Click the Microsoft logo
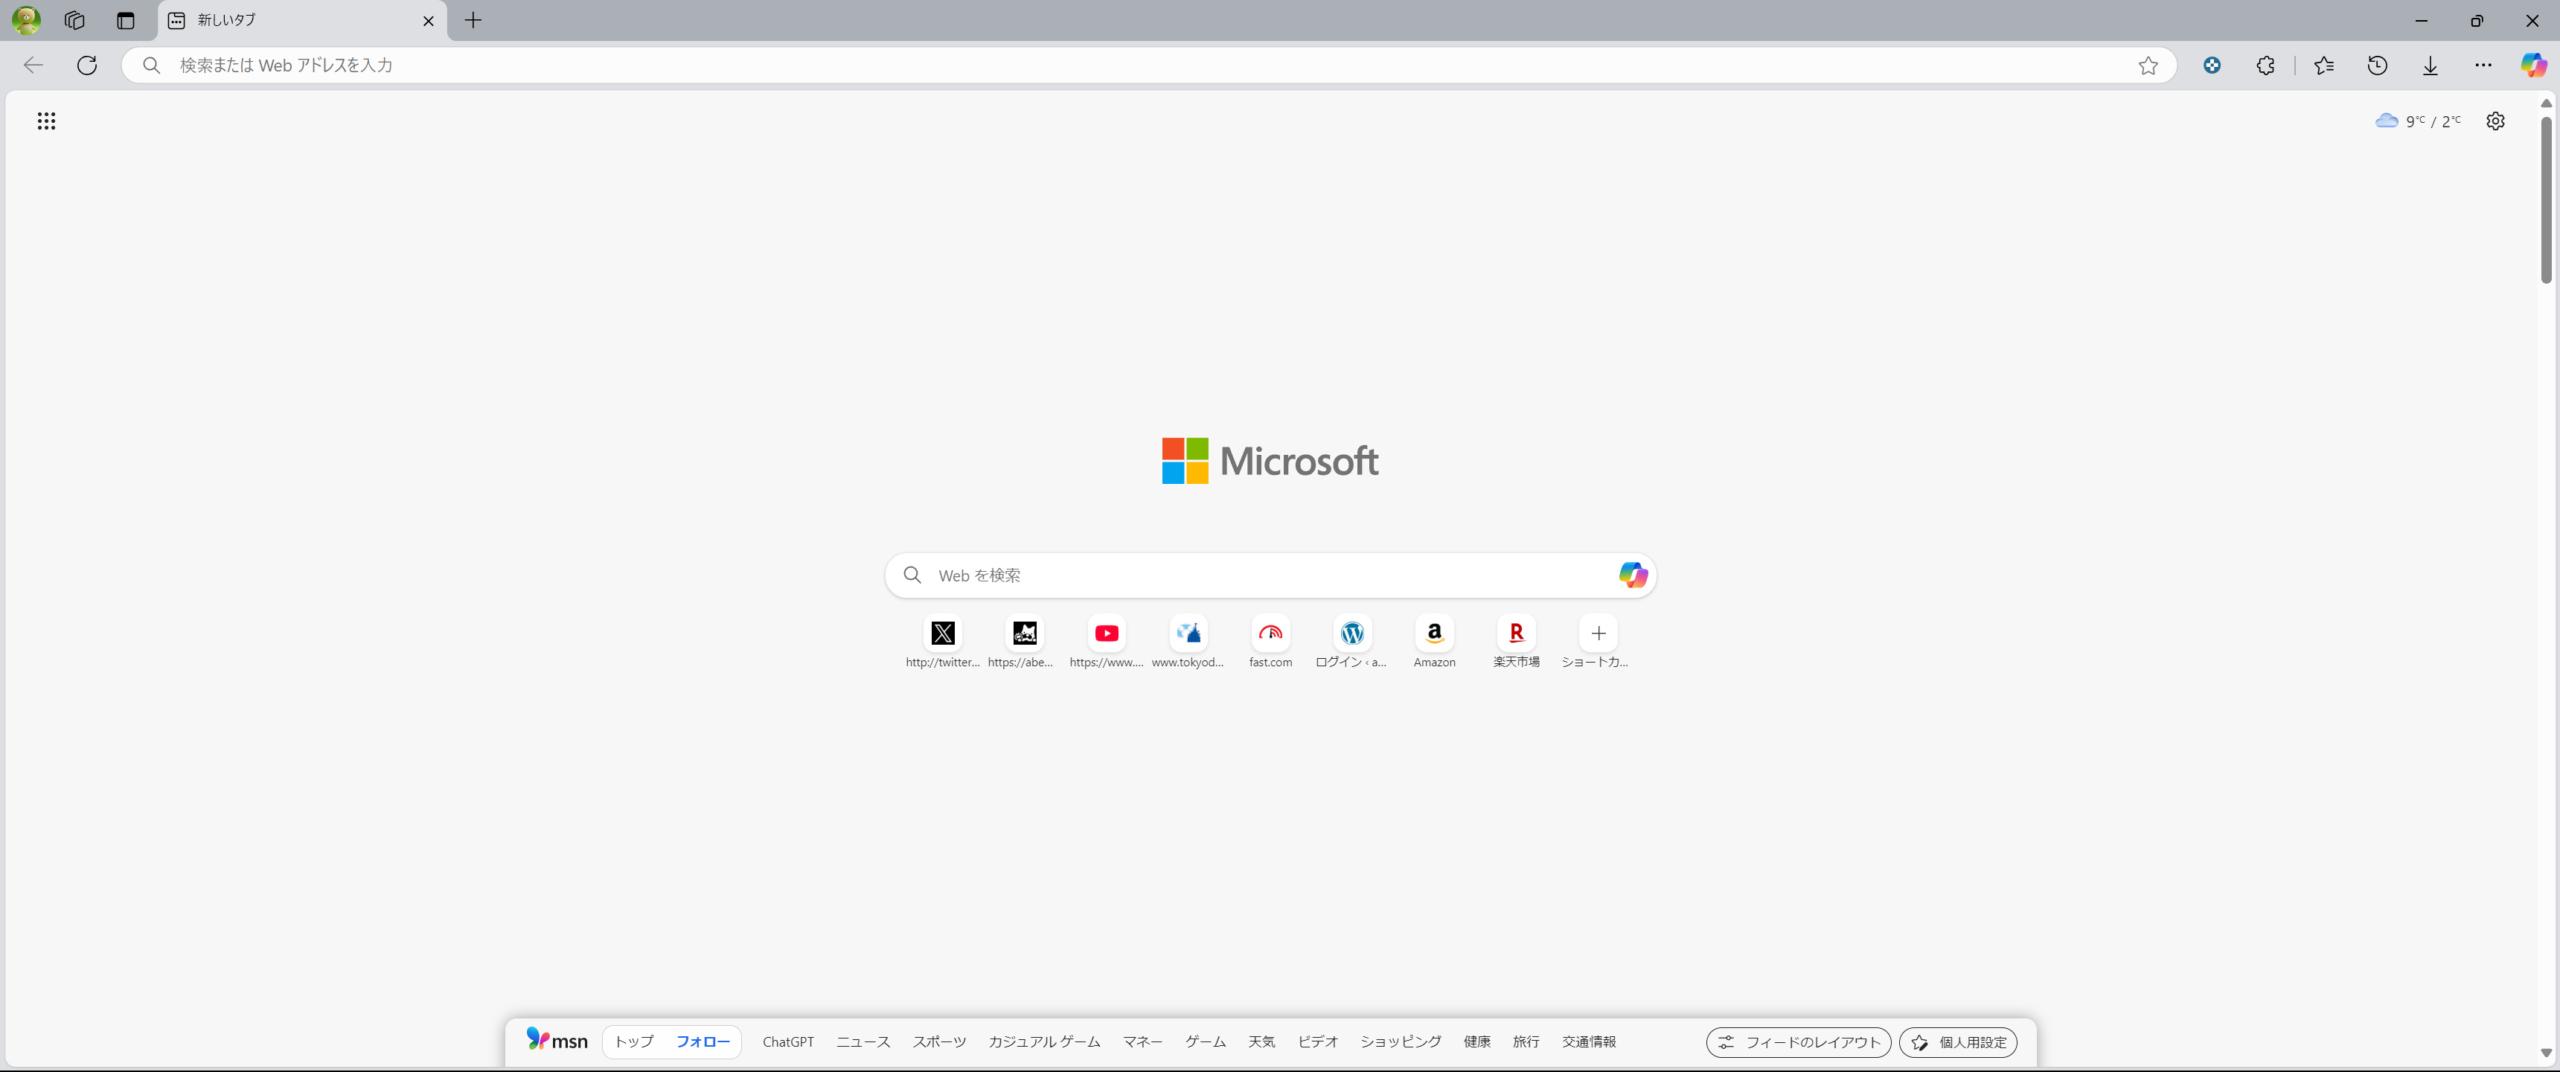Screen dimensions: 2560x1072 [x=1270, y=461]
